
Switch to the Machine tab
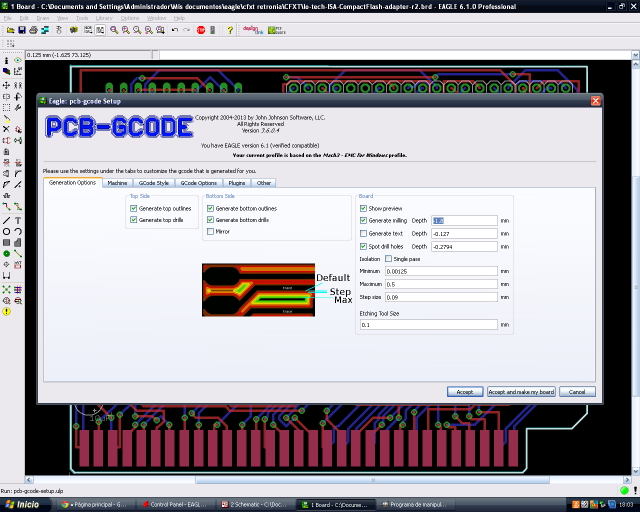click(117, 183)
